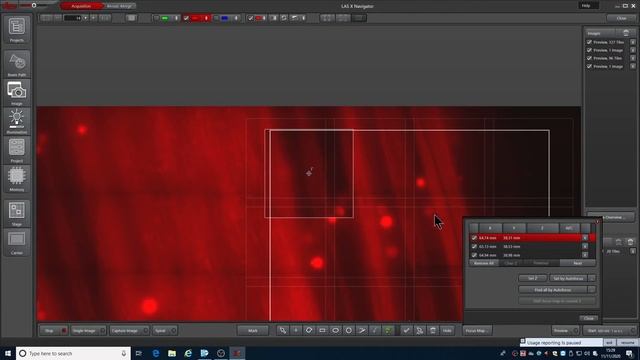The height and width of the screenshot is (360, 640).
Task: Toggle the green channel checkbox
Action: tap(157, 18)
